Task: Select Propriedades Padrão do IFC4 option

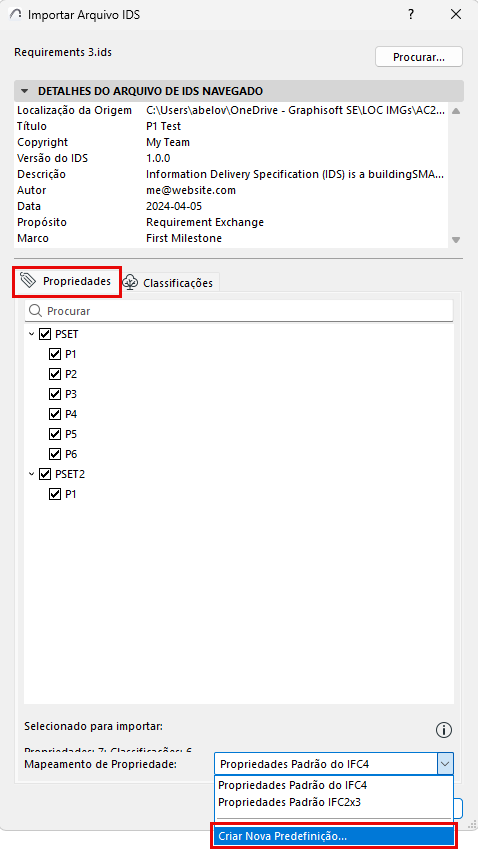Action: click(x=293, y=785)
